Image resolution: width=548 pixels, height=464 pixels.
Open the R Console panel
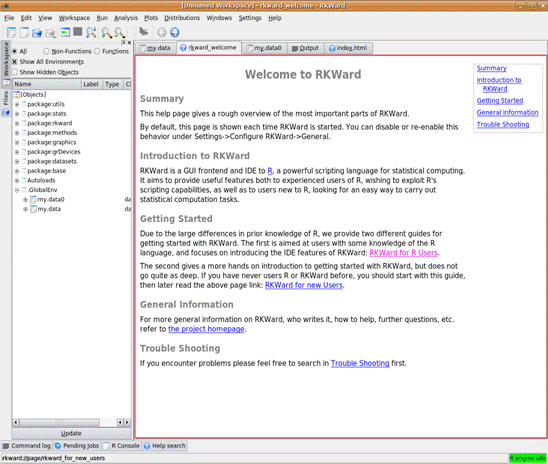click(121, 446)
